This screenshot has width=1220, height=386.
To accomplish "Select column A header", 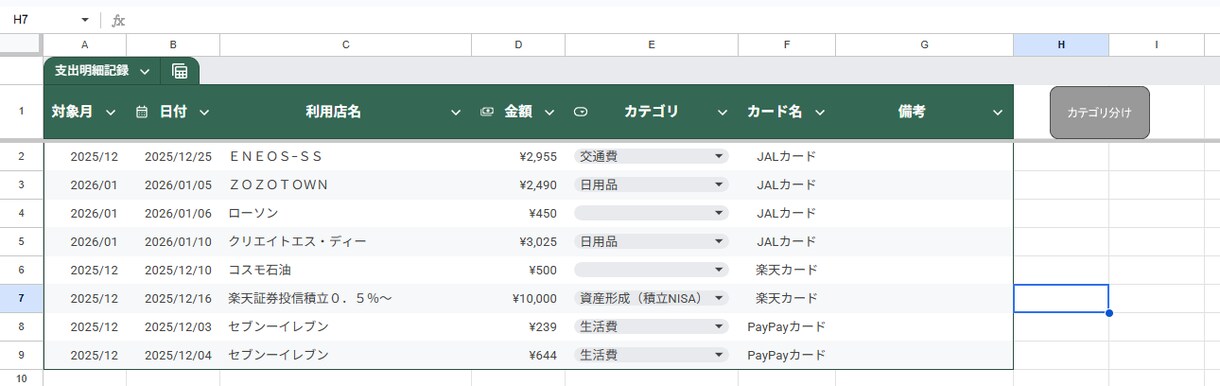I will click(84, 44).
